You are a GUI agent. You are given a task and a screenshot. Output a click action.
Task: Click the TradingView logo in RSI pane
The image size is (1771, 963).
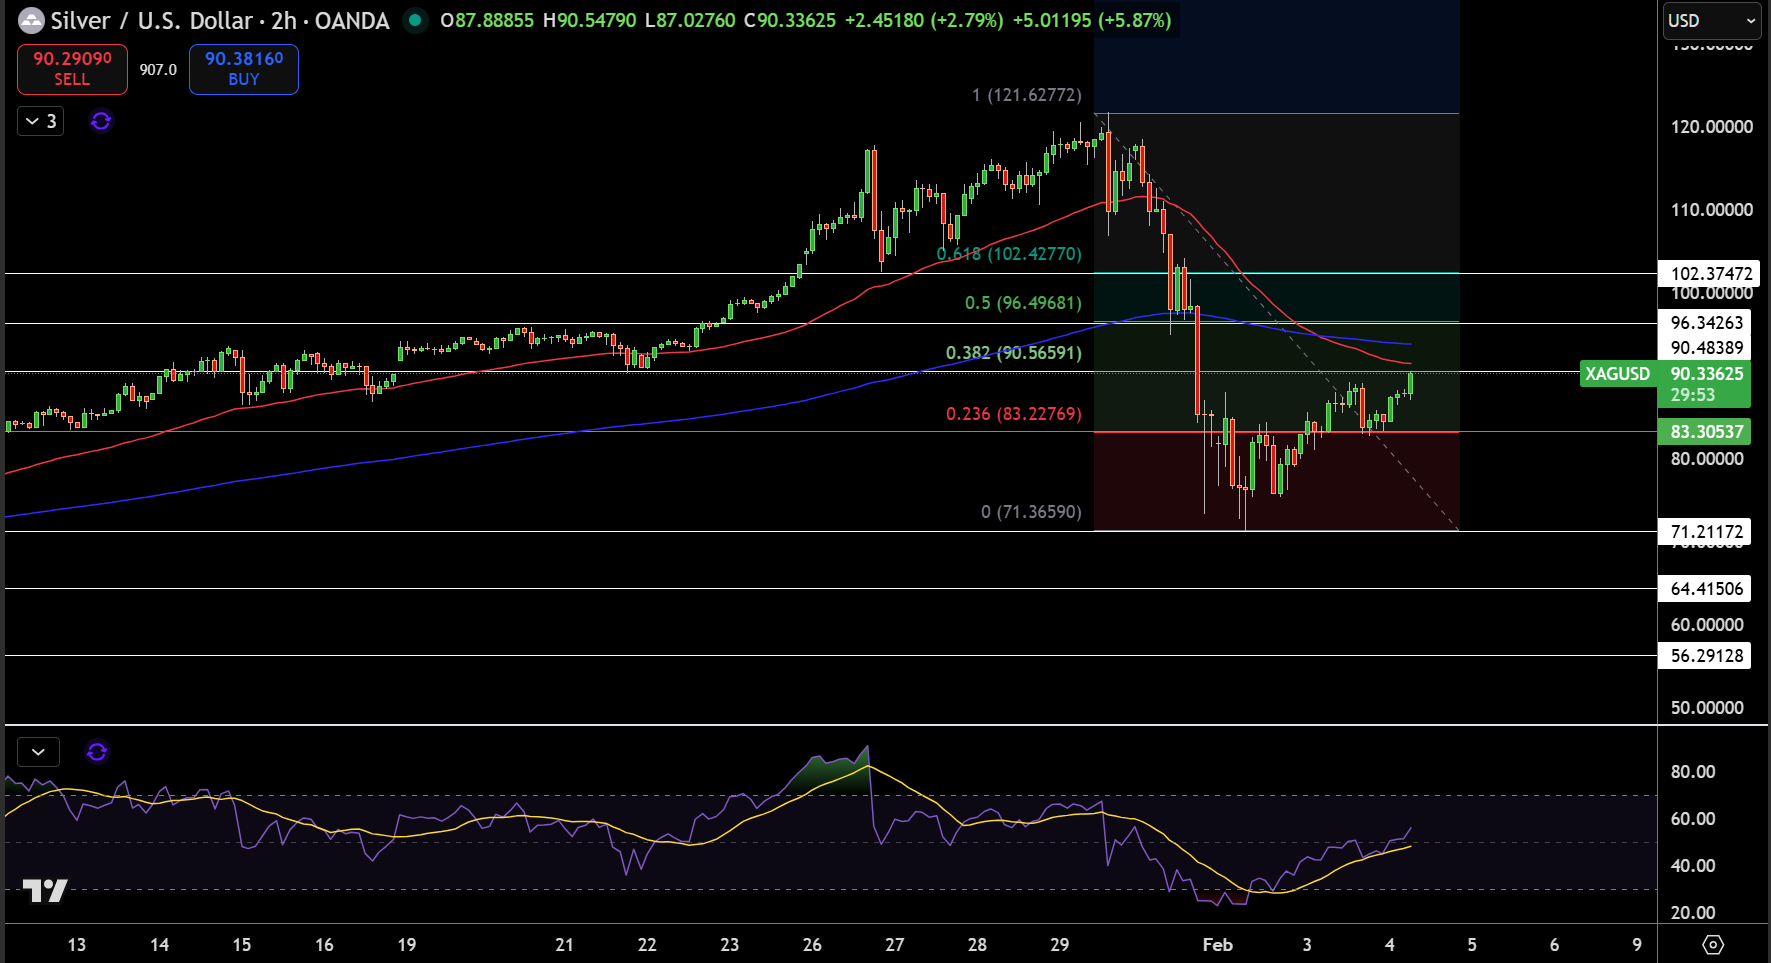tap(45, 890)
